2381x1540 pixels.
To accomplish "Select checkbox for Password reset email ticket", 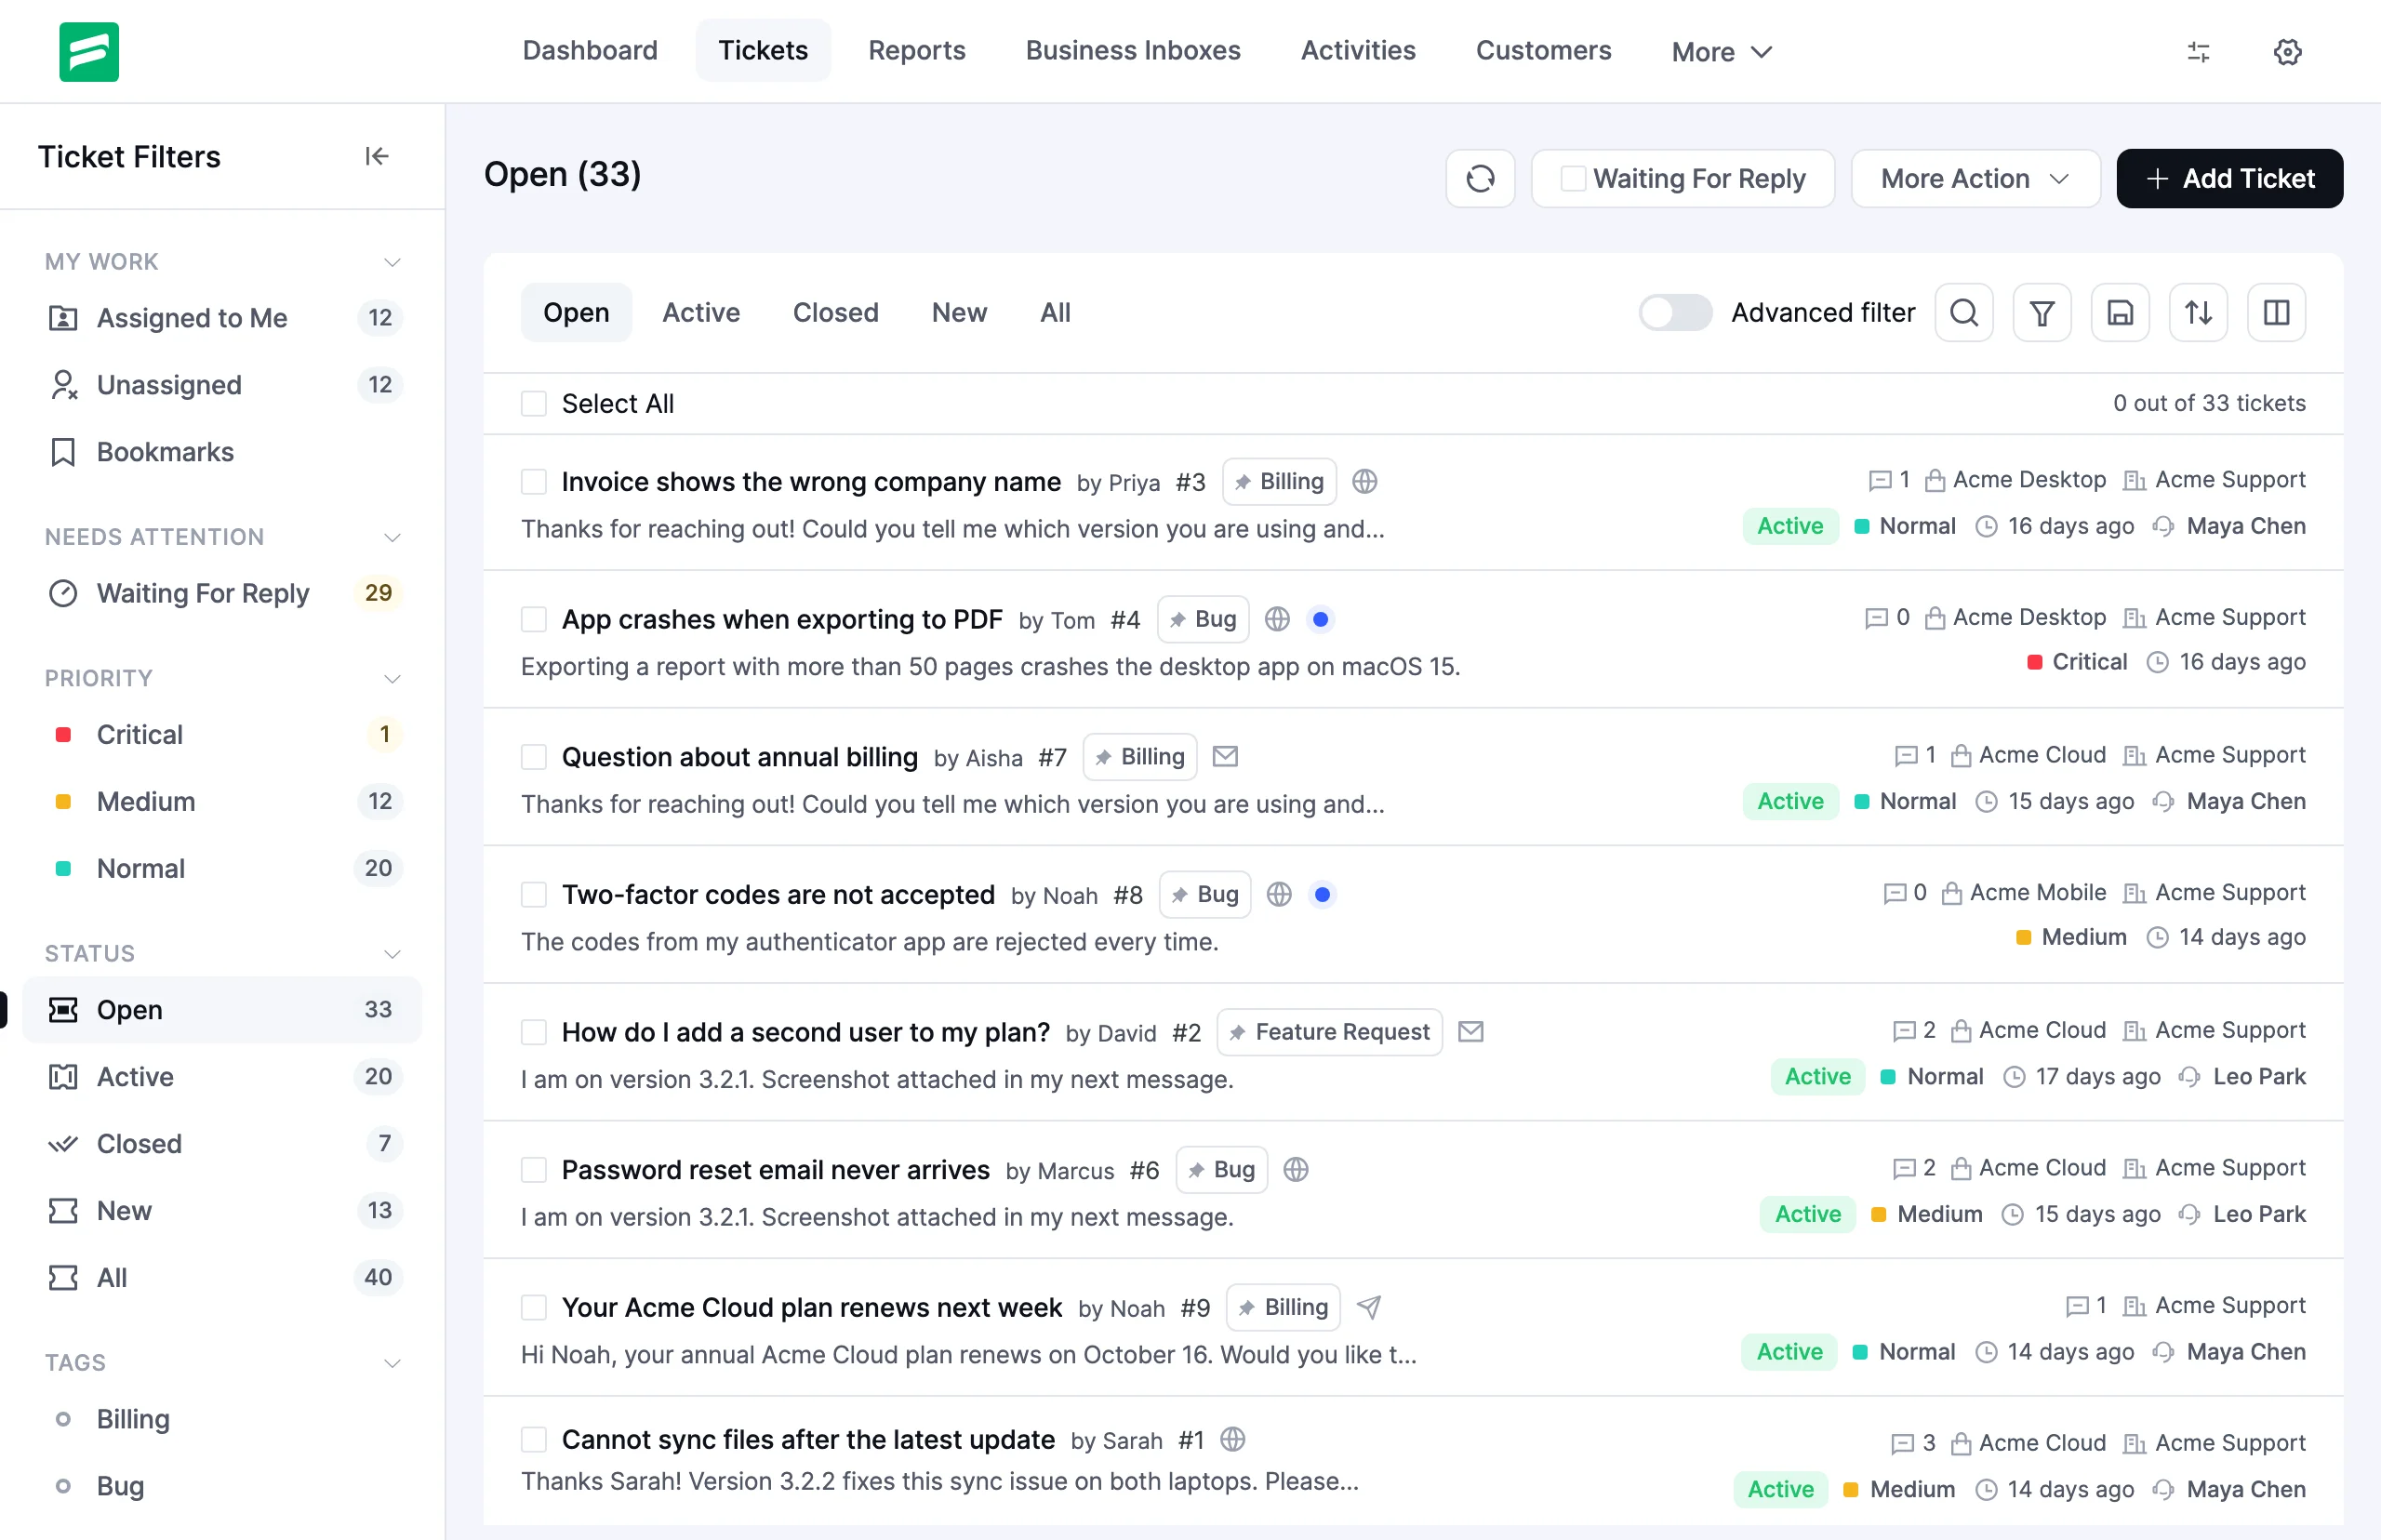I will 534,1170.
